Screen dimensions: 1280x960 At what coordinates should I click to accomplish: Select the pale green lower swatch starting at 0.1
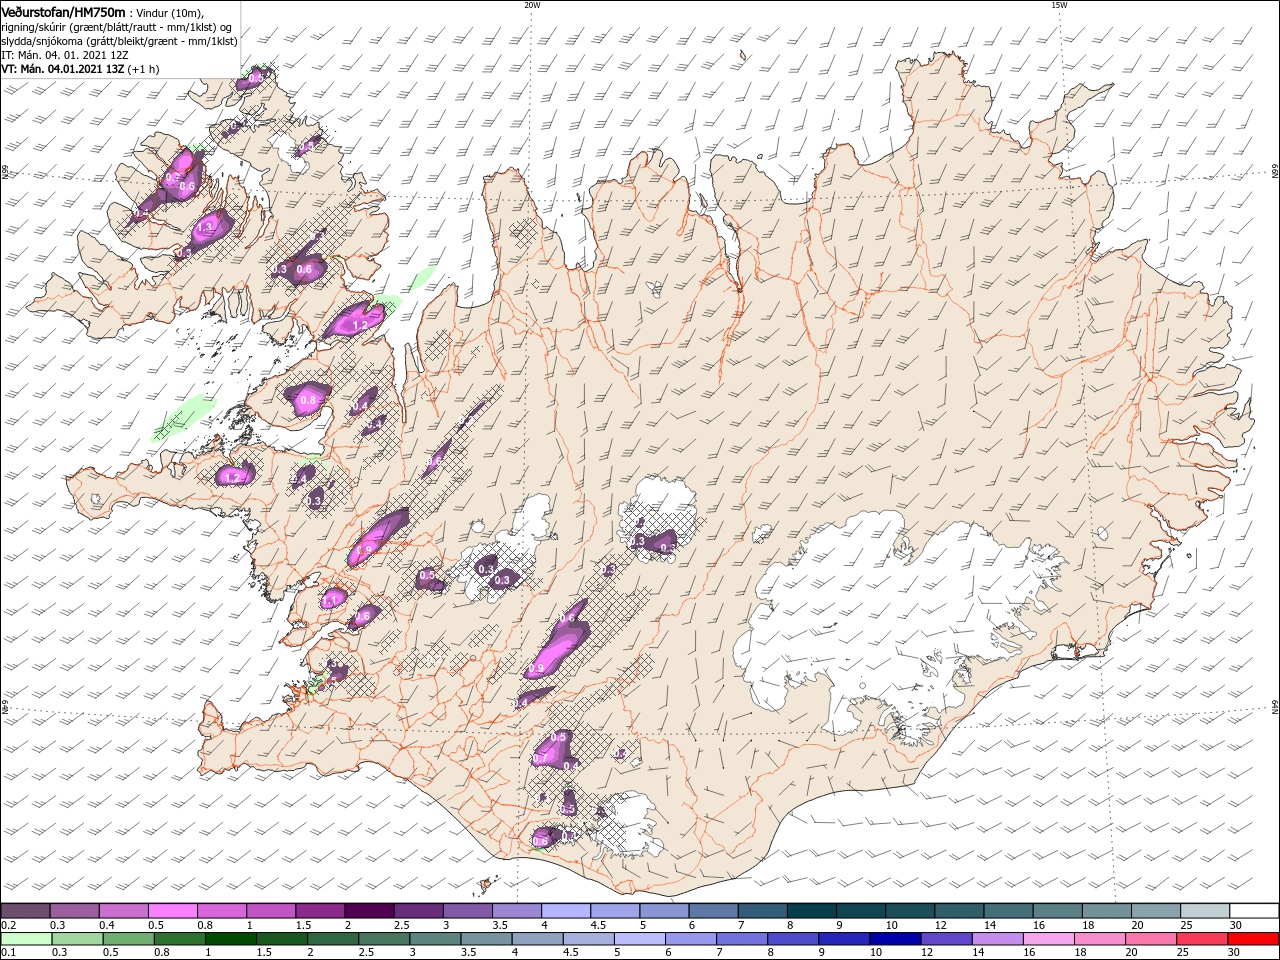[x=25, y=939]
